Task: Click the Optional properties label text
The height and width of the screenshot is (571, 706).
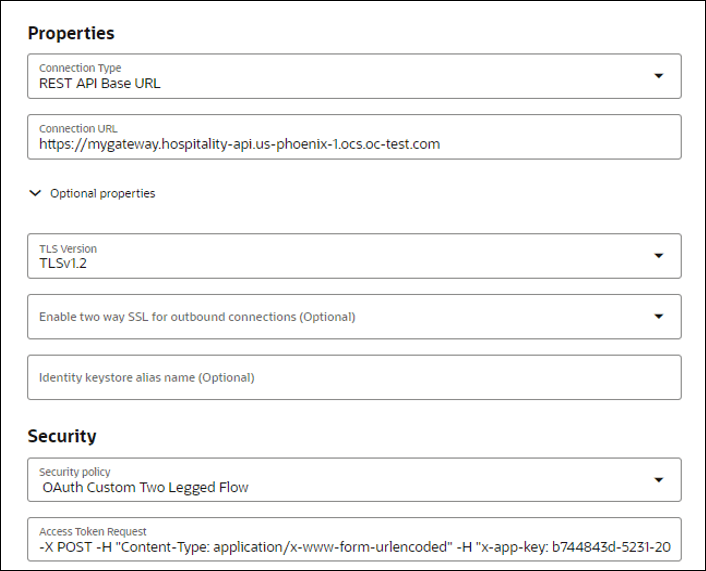Action: pyautogui.click(x=103, y=193)
